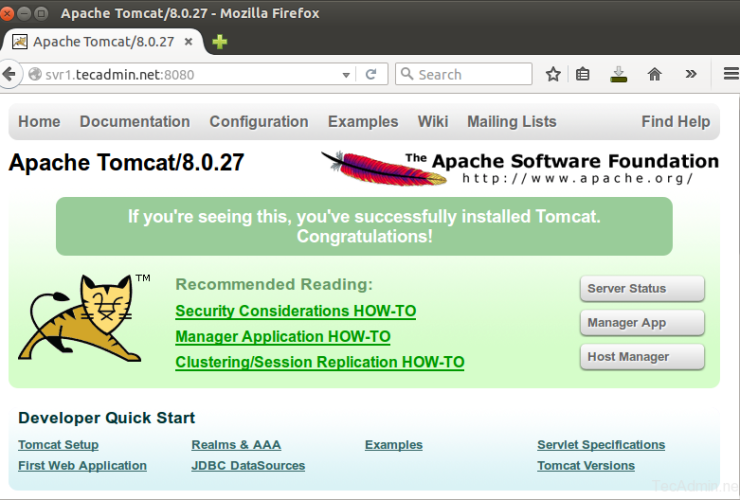Open Security Considerations HOW-TO link
Screen dimensions: 740x500
click(295, 311)
